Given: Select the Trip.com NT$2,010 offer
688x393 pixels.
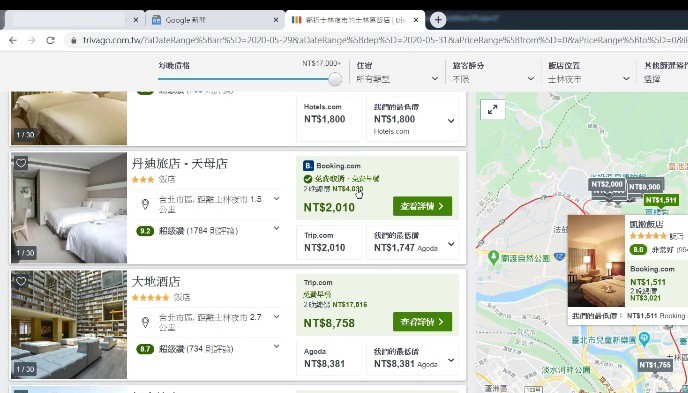Looking at the screenshot, I should 329,242.
